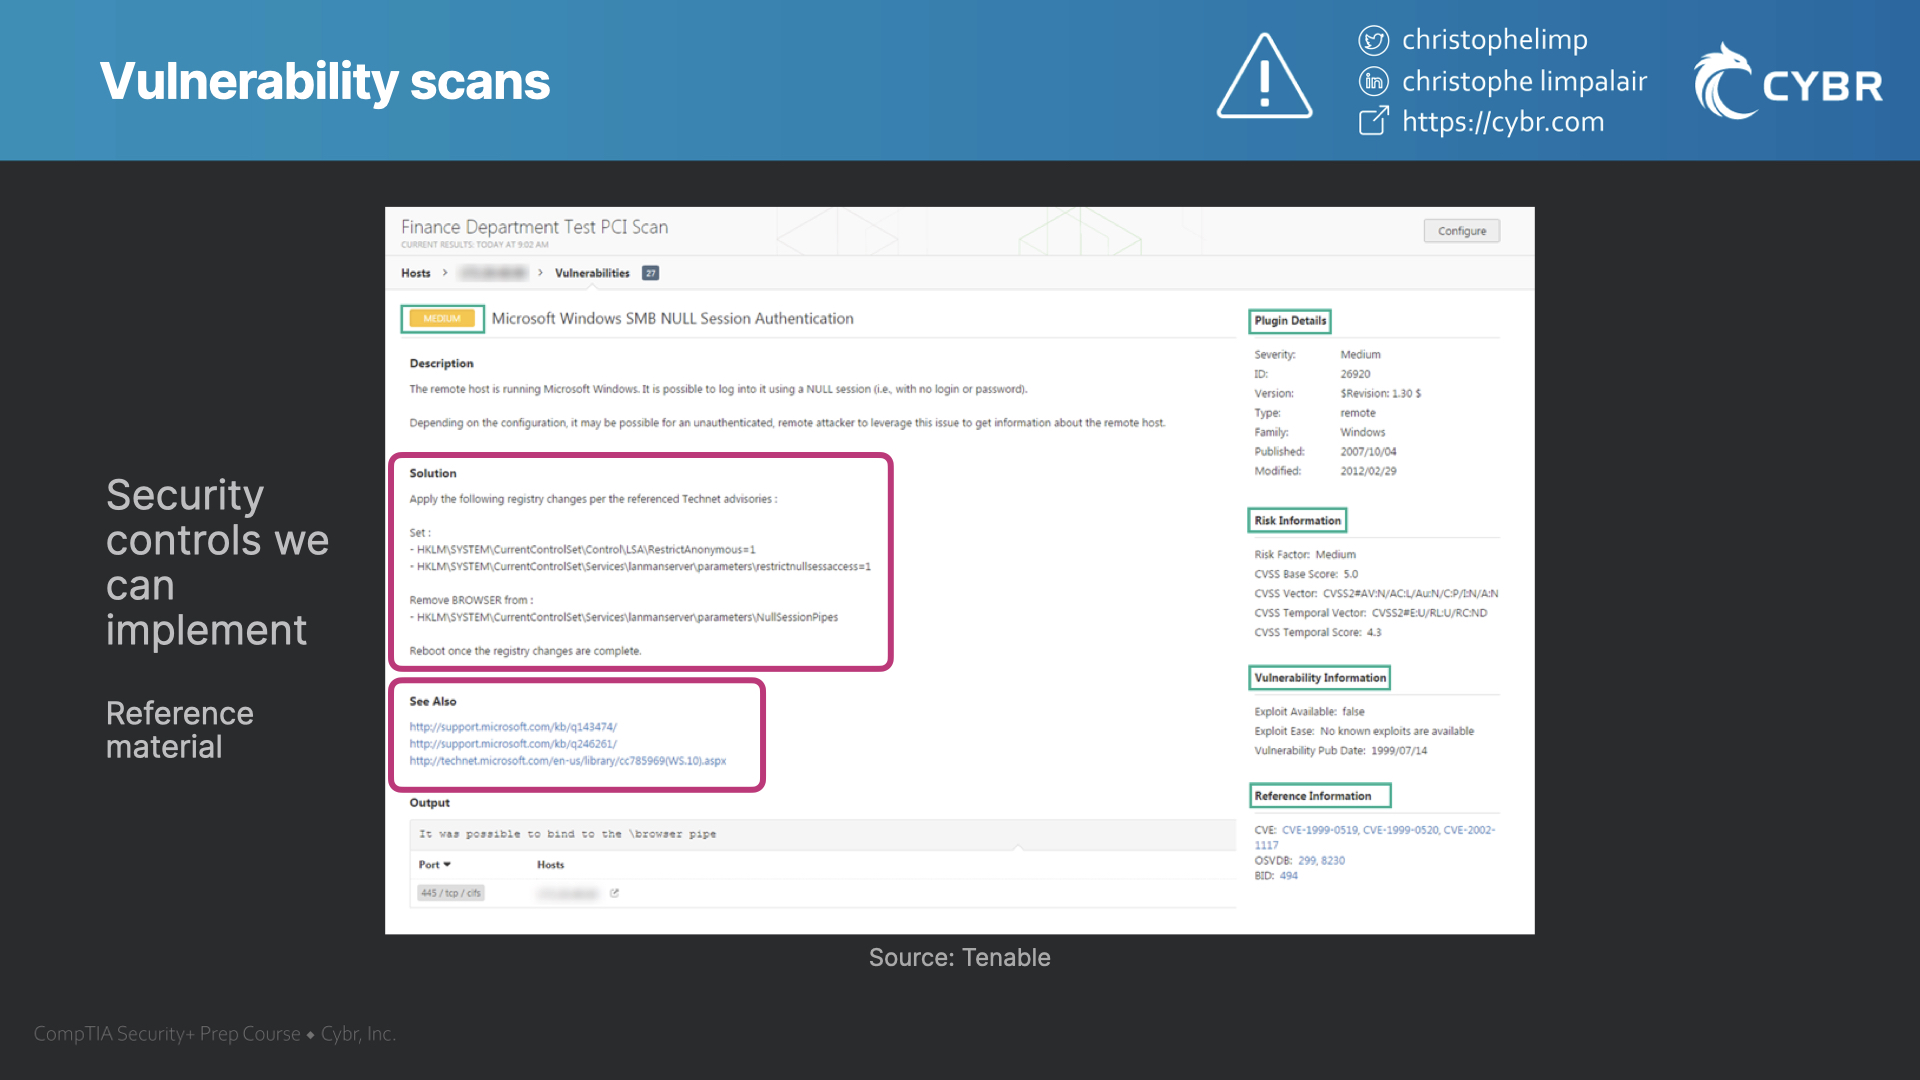Click the Configure button

1461,231
